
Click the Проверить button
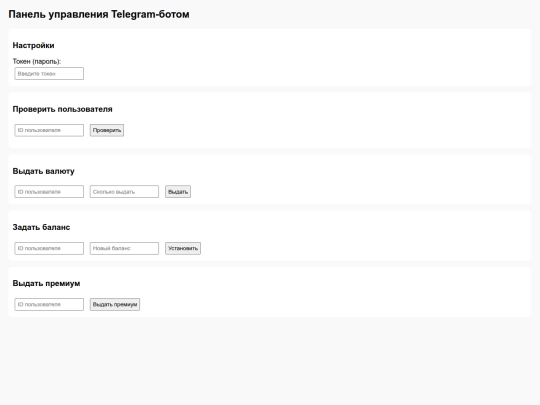pyautogui.click(x=107, y=130)
